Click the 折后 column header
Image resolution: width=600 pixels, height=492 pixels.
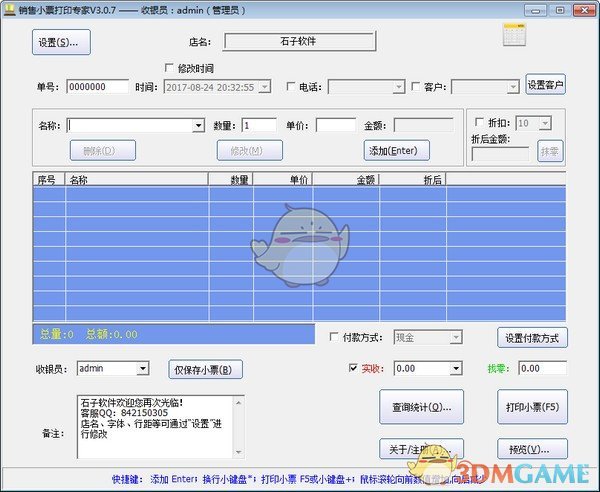click(413, 179)
